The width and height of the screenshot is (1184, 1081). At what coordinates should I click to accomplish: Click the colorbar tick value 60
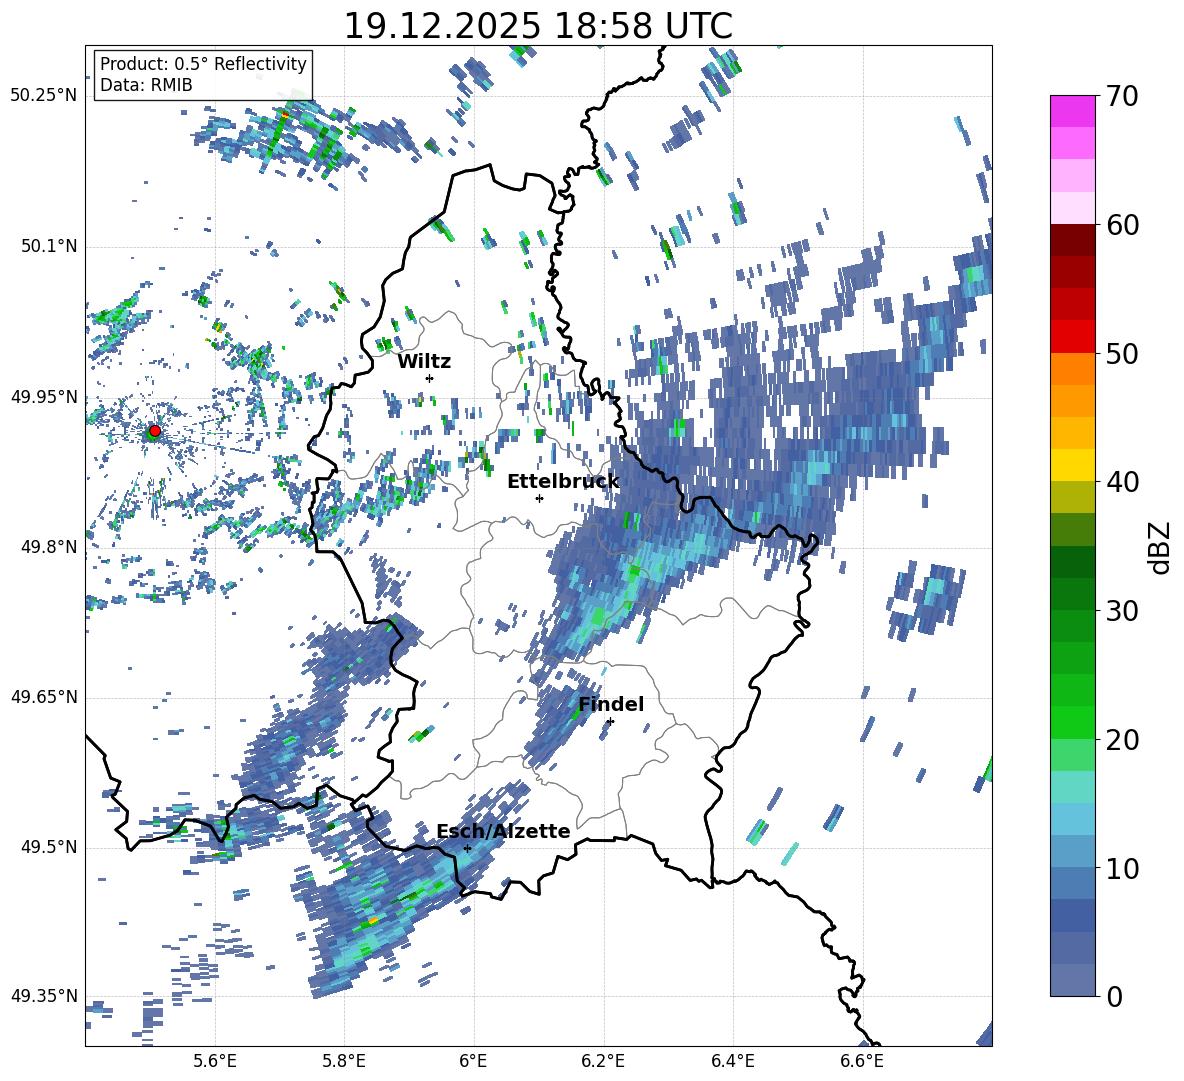pyautogui.click(x=1122, y=225)
